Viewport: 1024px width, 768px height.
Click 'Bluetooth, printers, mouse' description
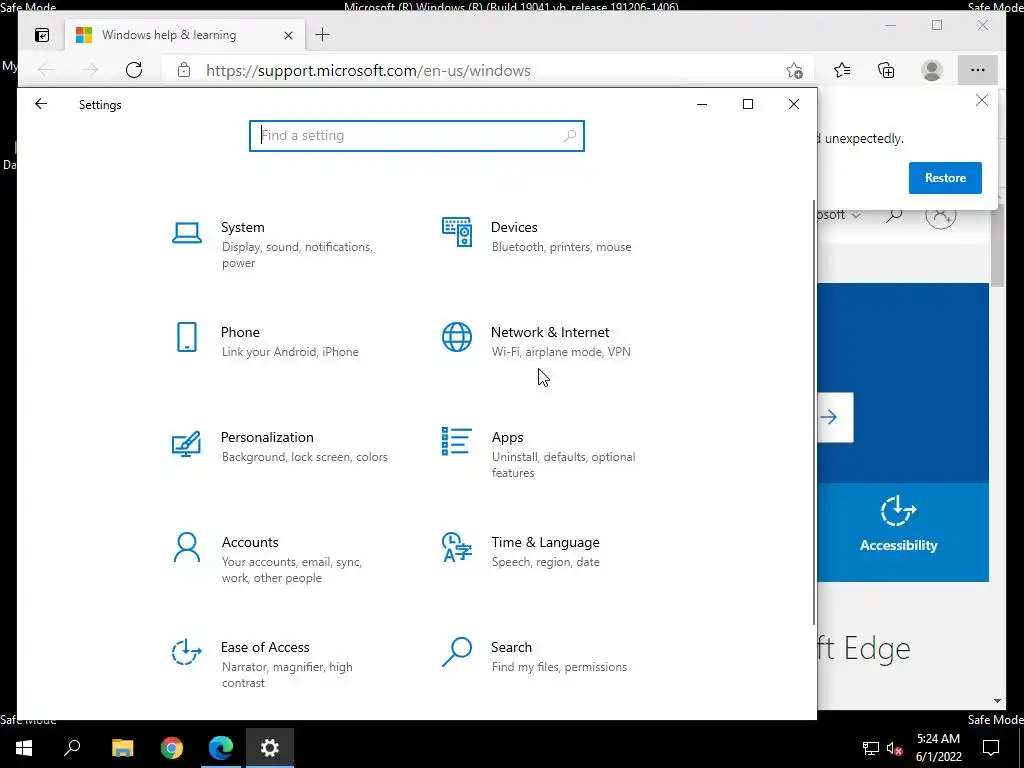pyautogui.click(x=562, y=247)
